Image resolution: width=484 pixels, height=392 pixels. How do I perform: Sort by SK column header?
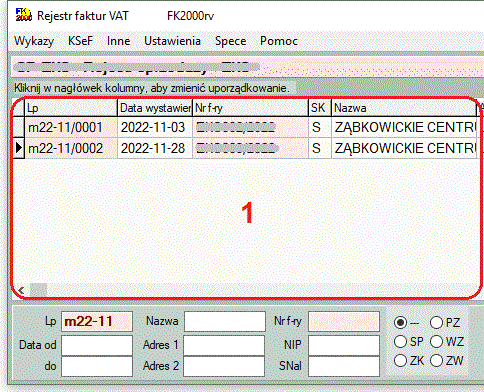[x=320, y=108]
